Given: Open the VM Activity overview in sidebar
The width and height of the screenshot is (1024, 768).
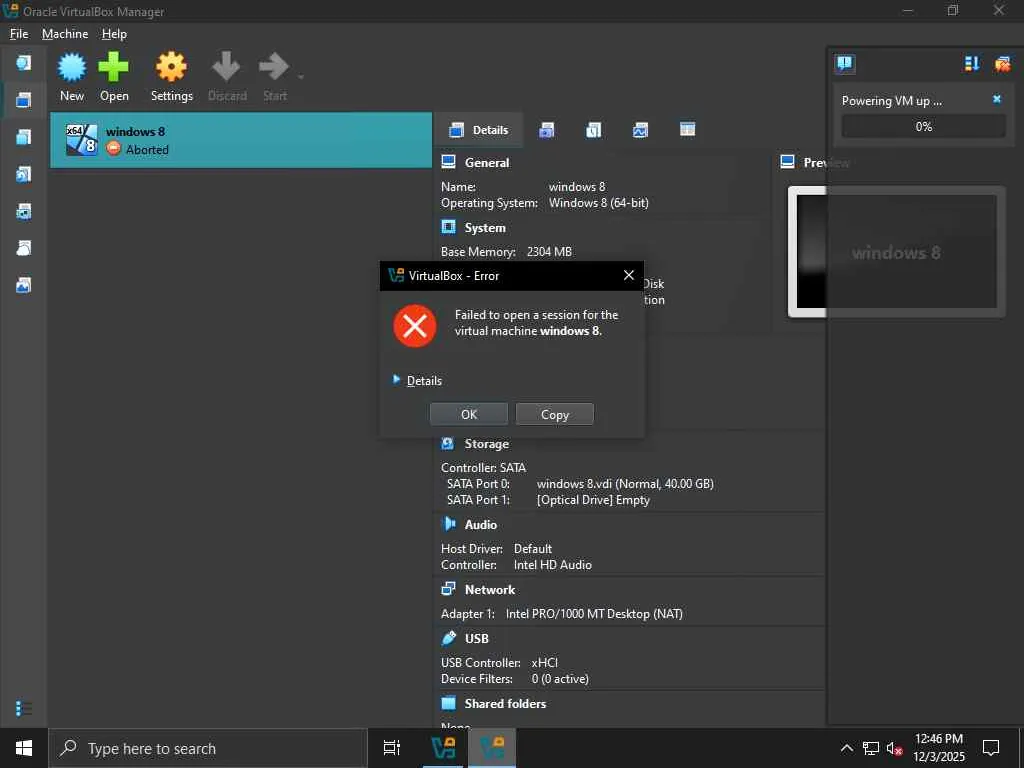Looking at the screenshot, I should [24, 285].
